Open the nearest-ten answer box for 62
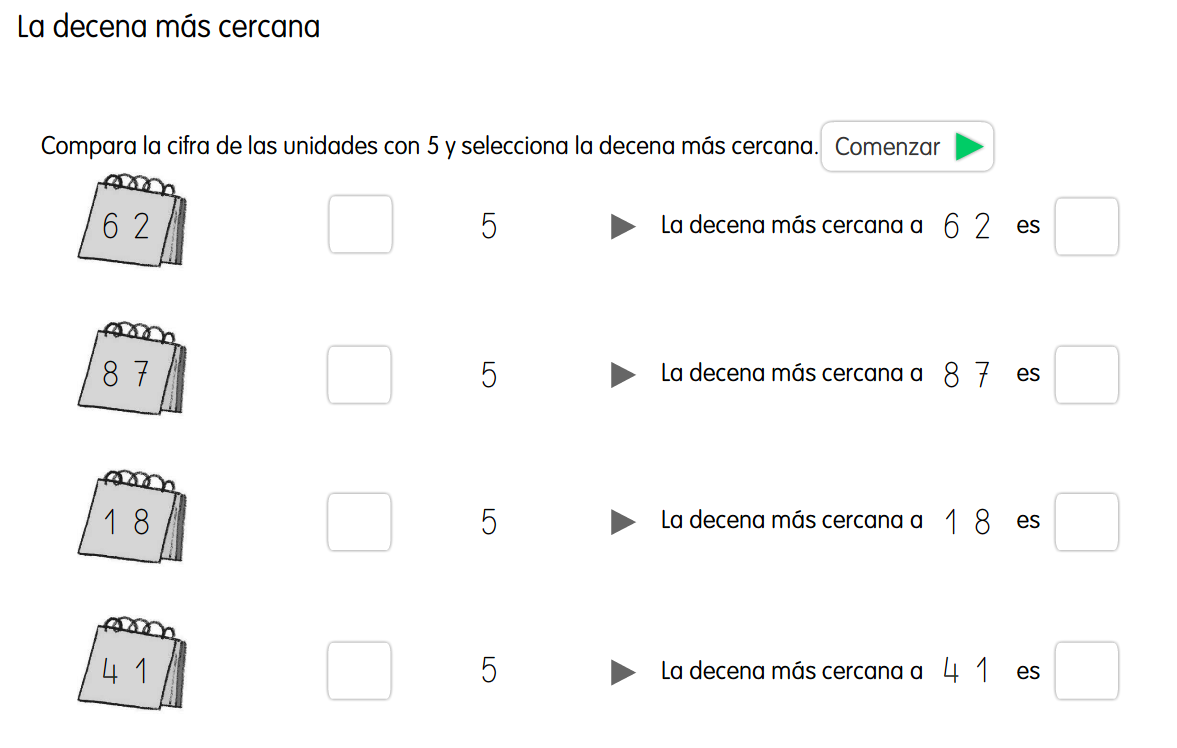This screenshot has width=1177, height=748. [1086, 226]
